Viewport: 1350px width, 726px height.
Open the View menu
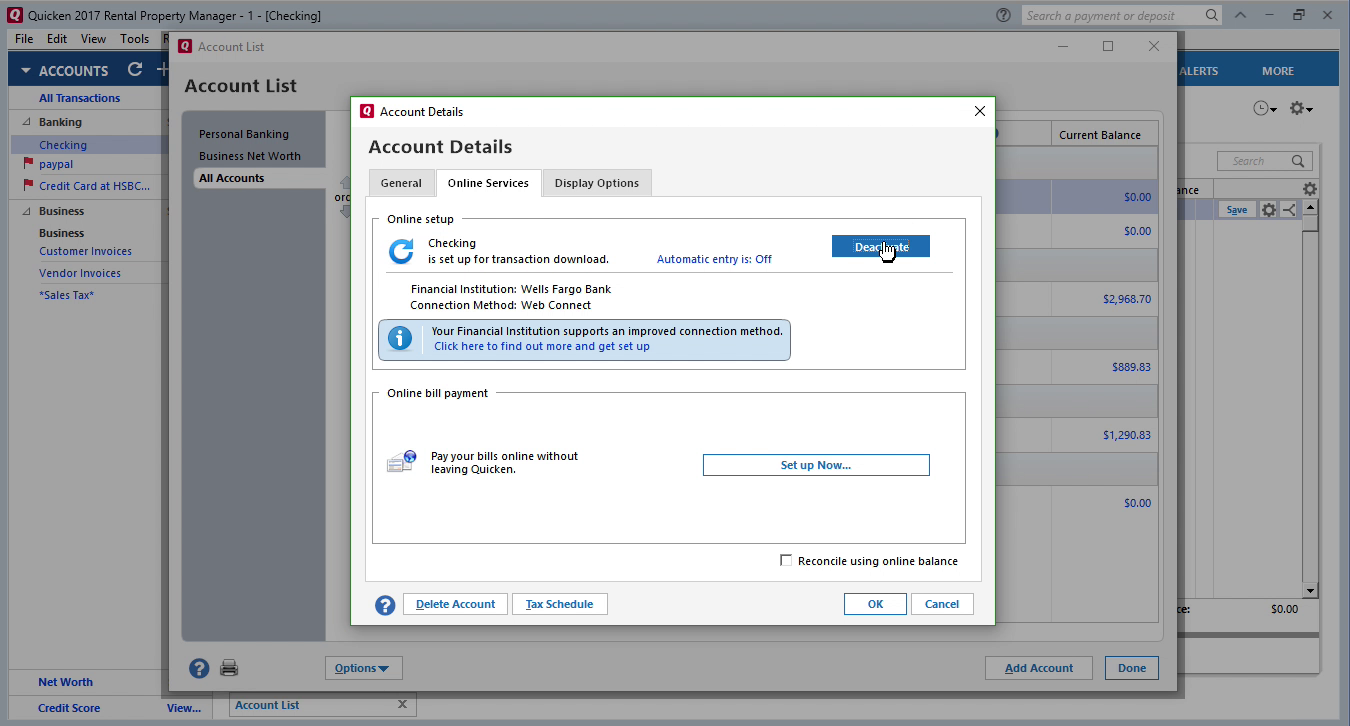click(x=93, y=39)
